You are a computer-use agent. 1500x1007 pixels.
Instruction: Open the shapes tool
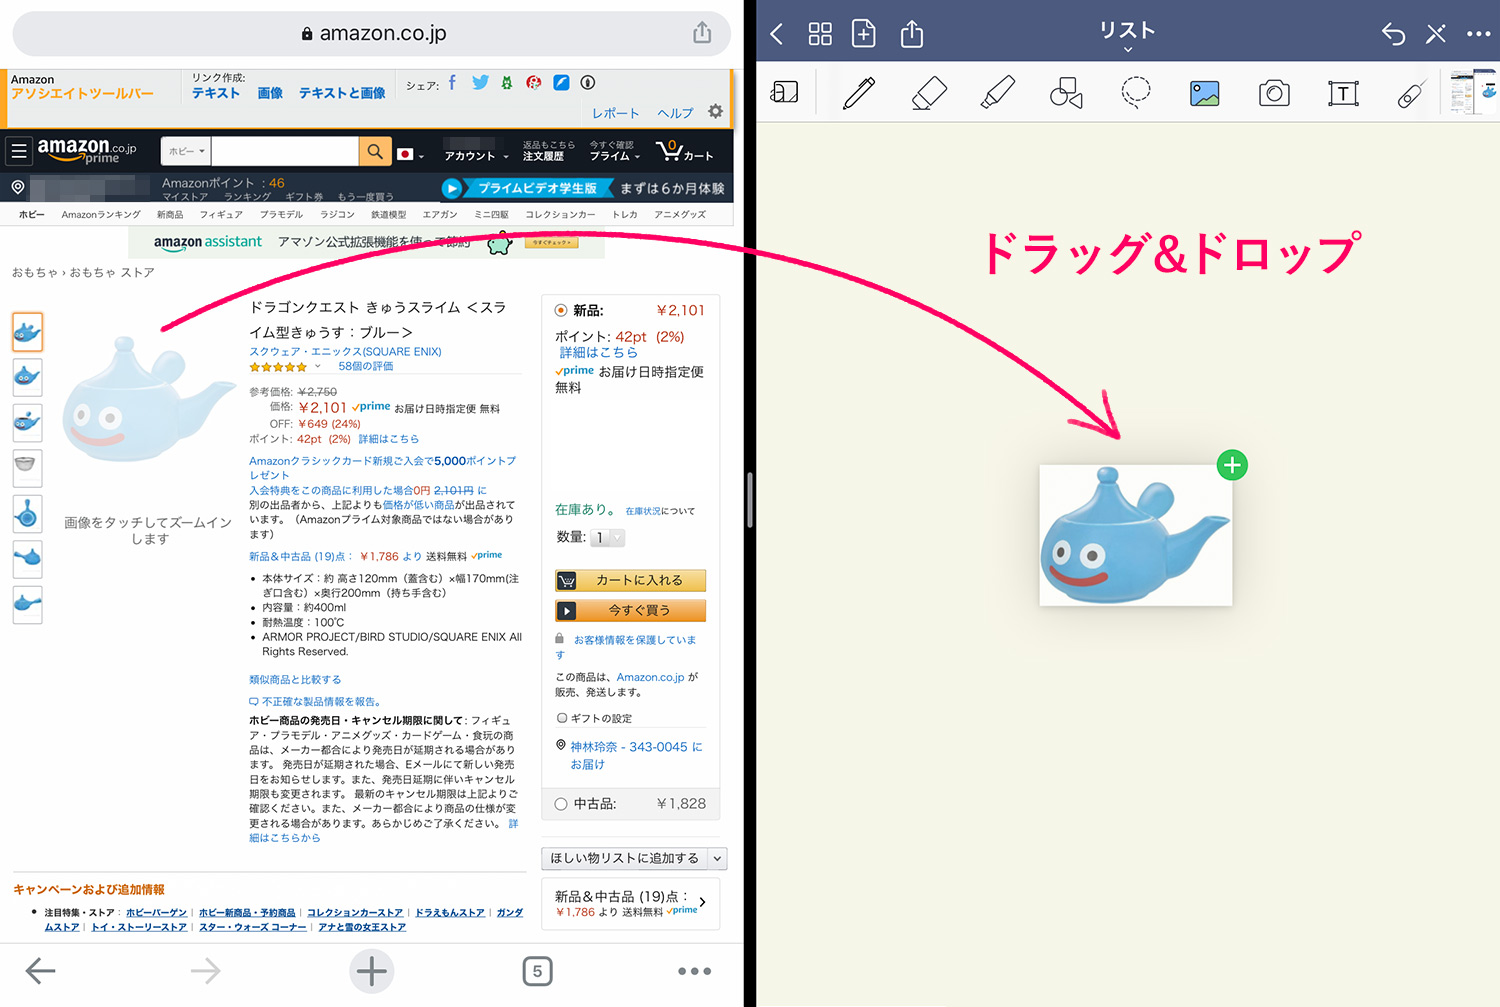click(x=1066, y=93)
